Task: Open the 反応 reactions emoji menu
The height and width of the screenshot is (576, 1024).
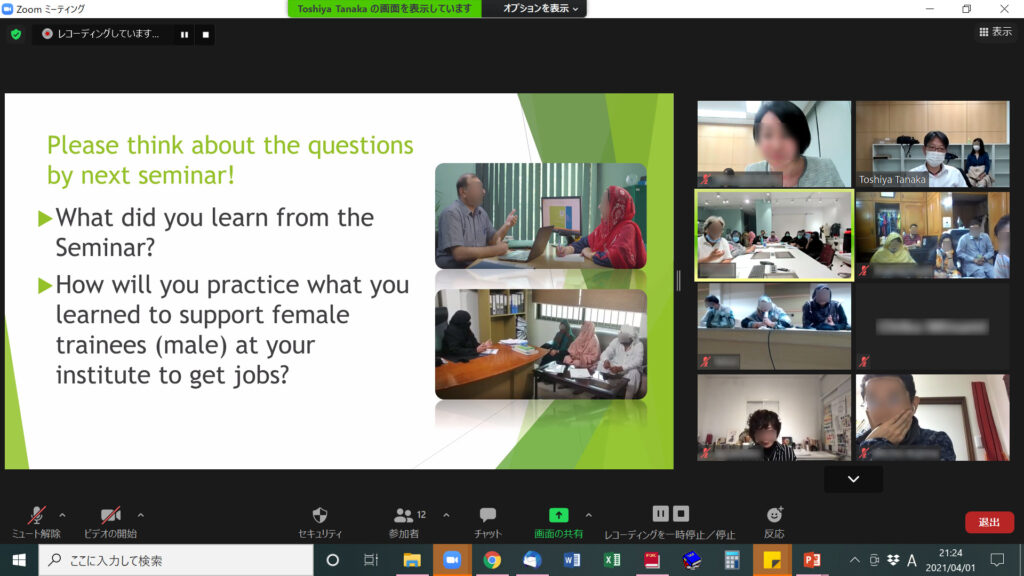Action: (x=774, y=515)
